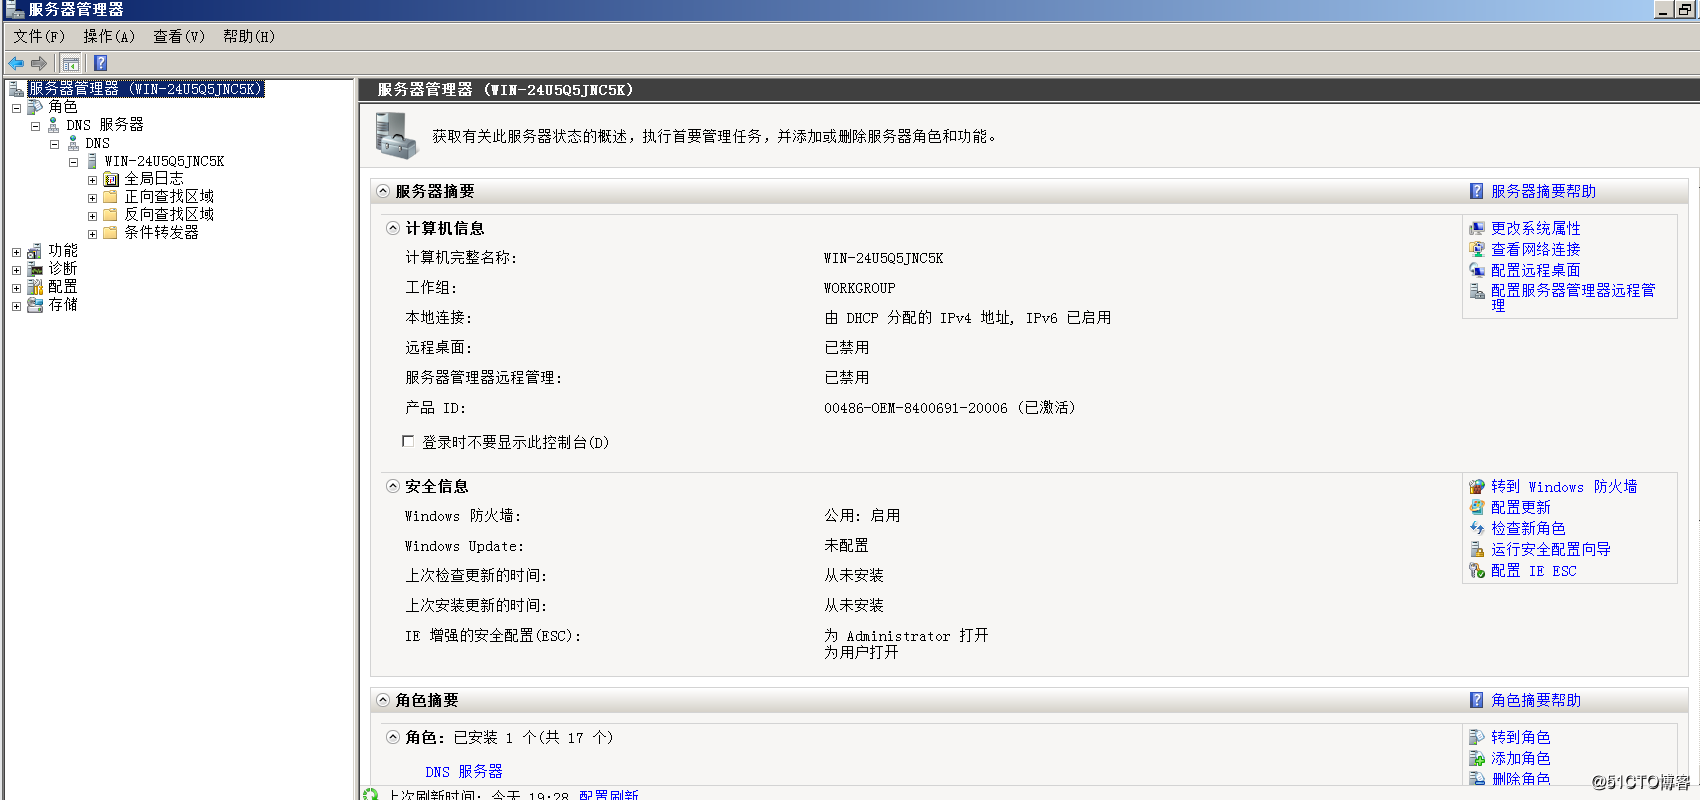Click the show/hide console tree toolbar icon
The height and width of the screenshot is (800, 1700).
[x=70, y=63]
